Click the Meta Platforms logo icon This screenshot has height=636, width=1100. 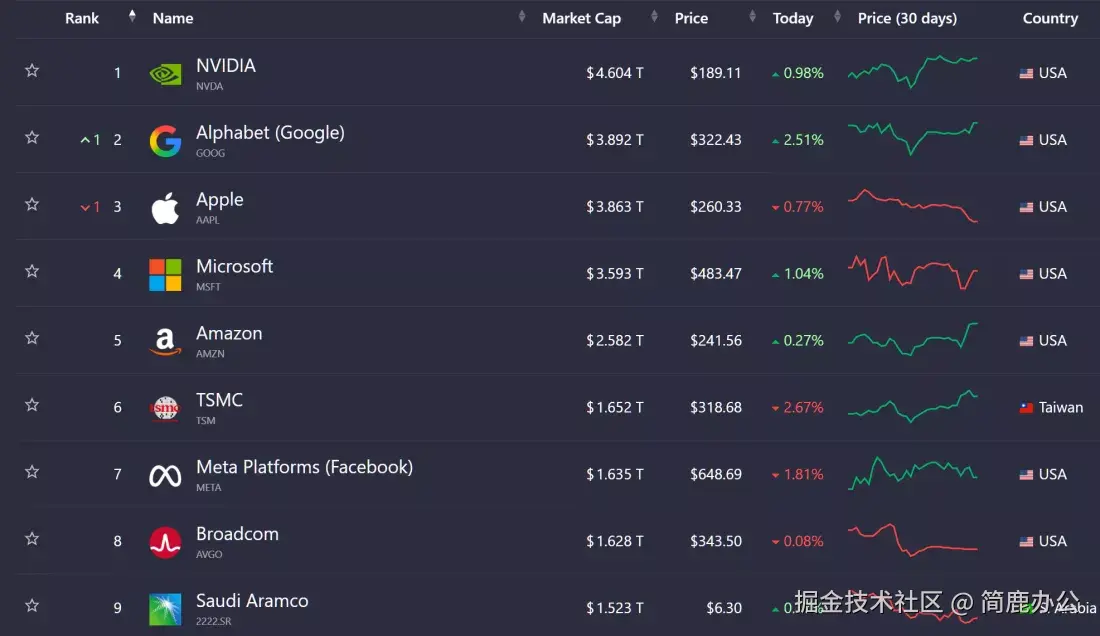[165, 476]
